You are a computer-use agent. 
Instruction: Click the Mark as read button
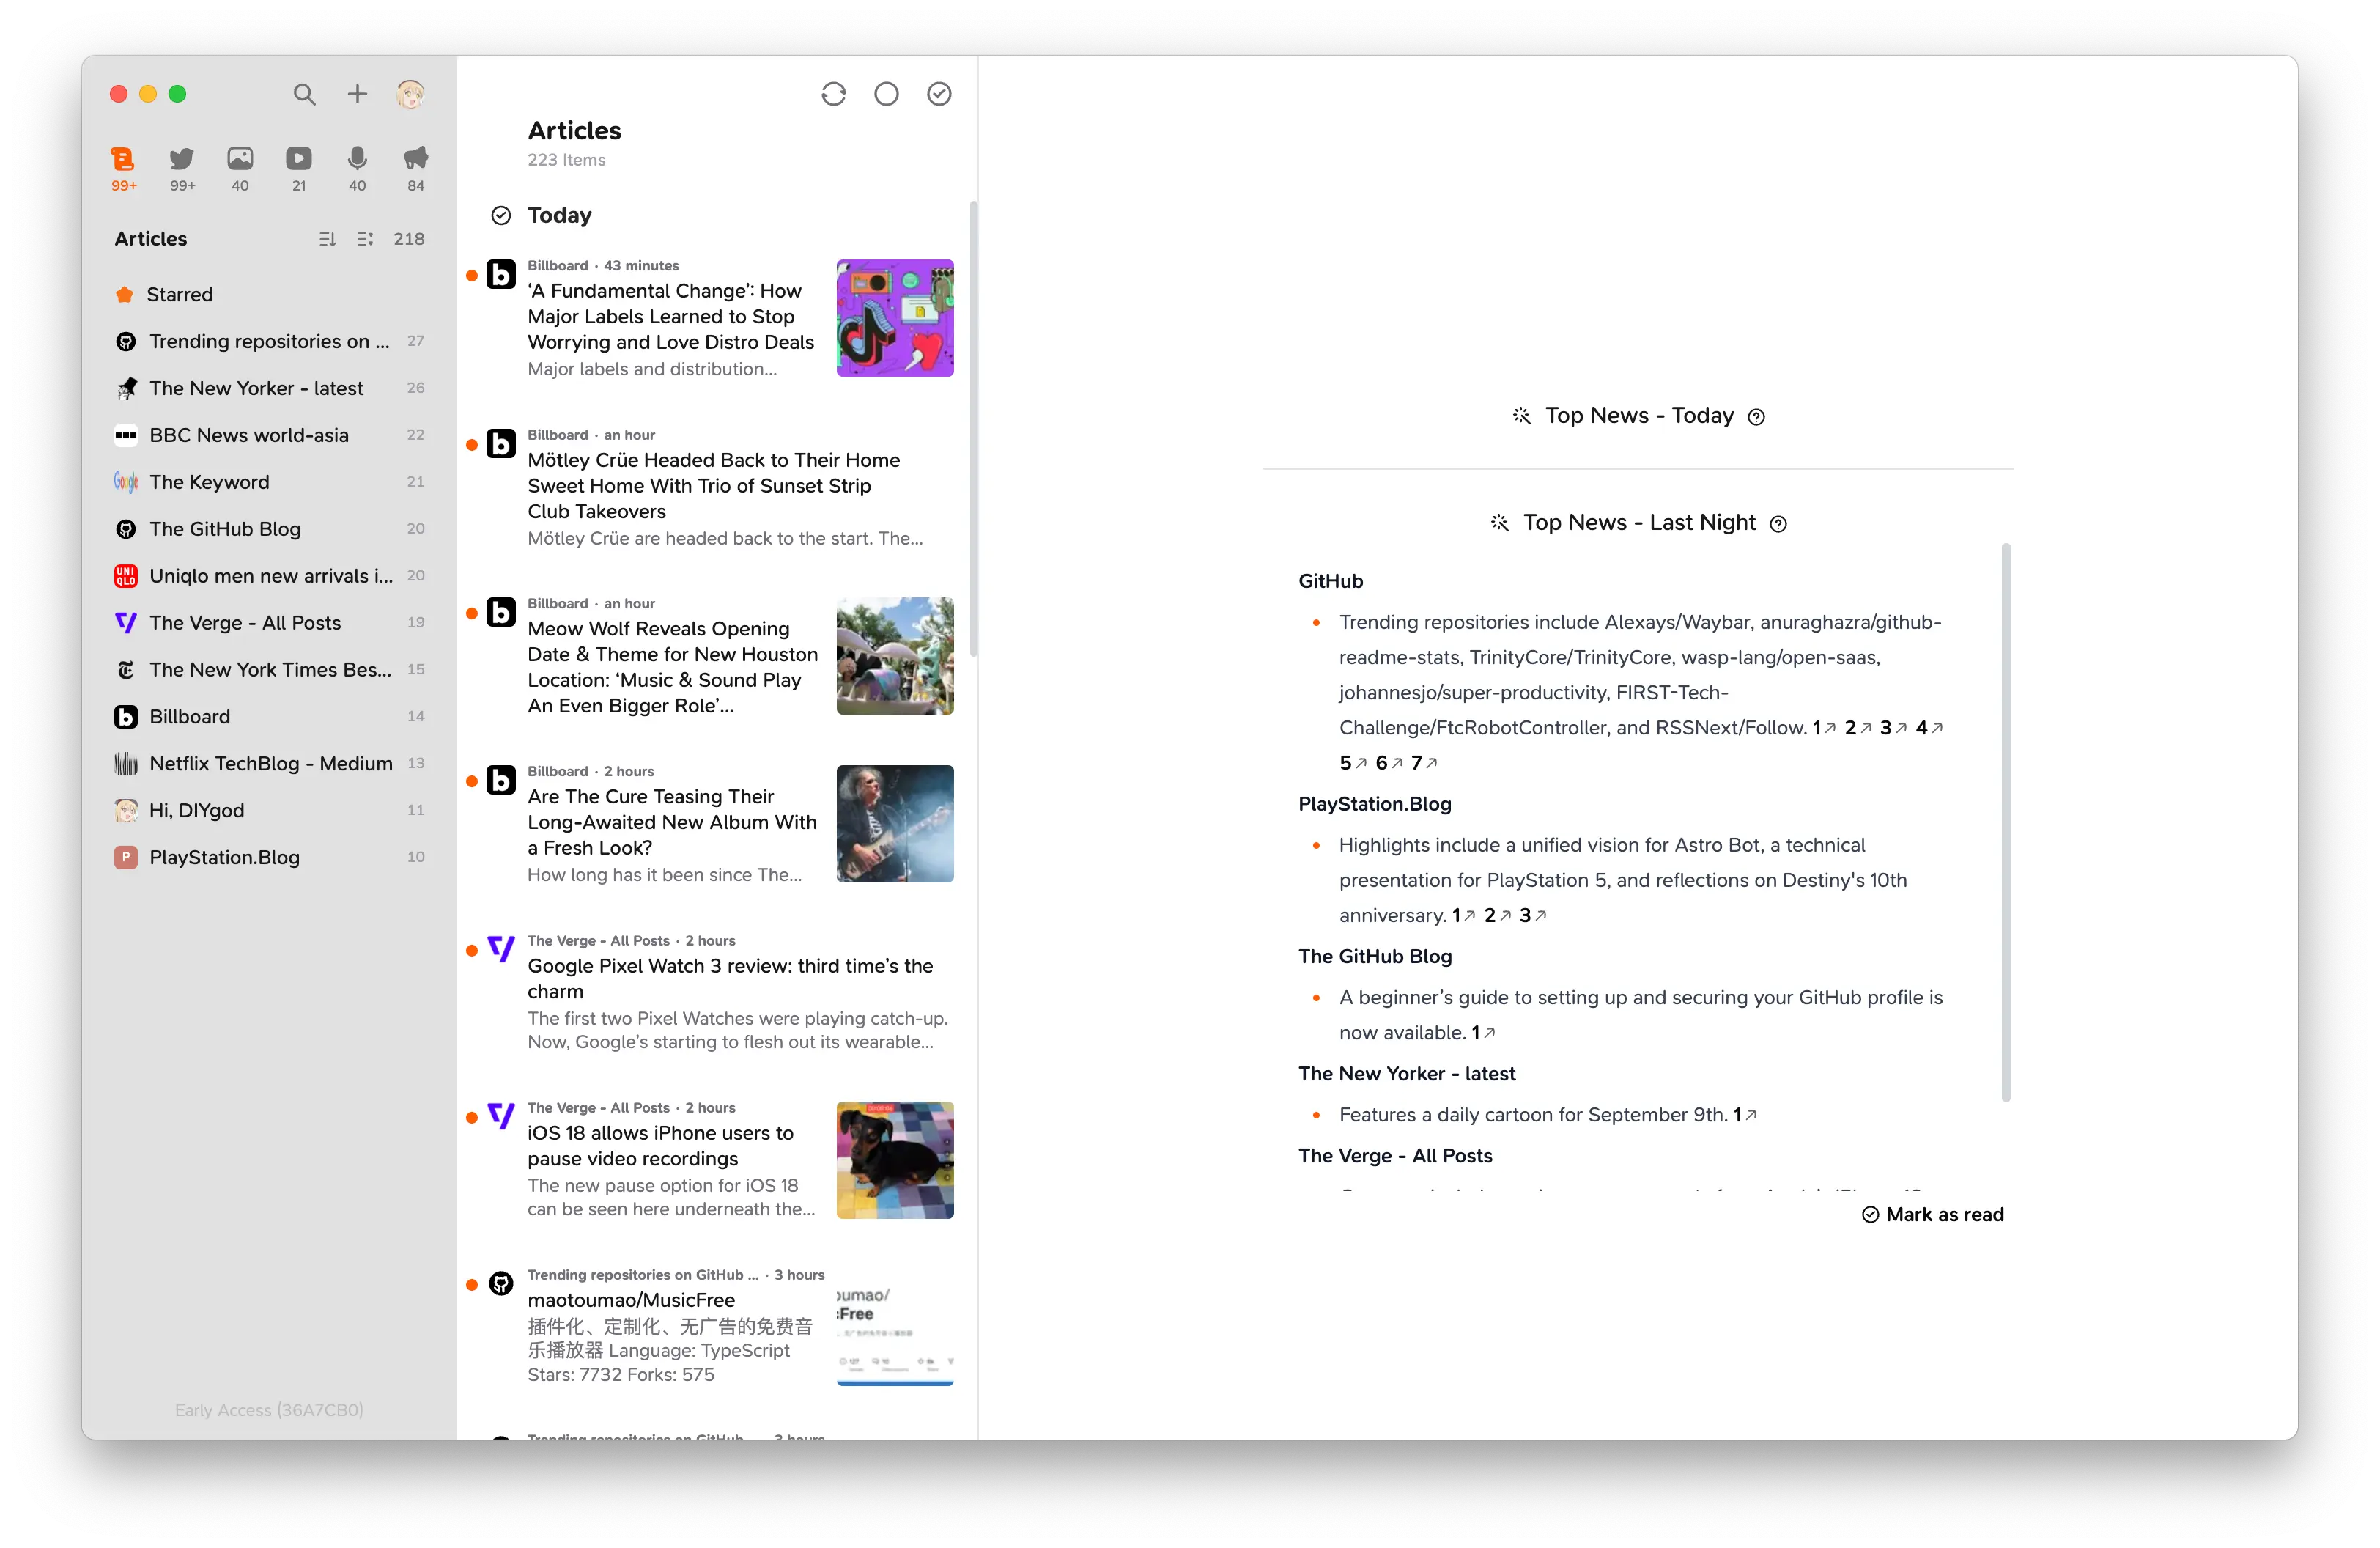[x=1932, y=1214]
